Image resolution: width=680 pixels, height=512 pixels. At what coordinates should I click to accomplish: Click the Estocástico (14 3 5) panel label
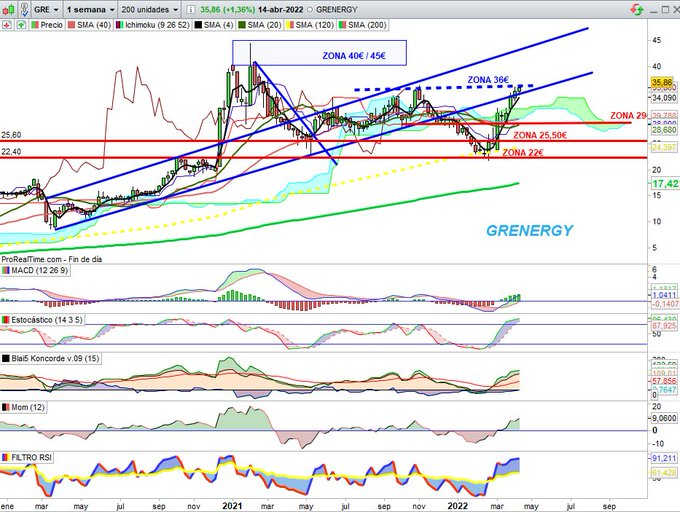coord(42,320)
